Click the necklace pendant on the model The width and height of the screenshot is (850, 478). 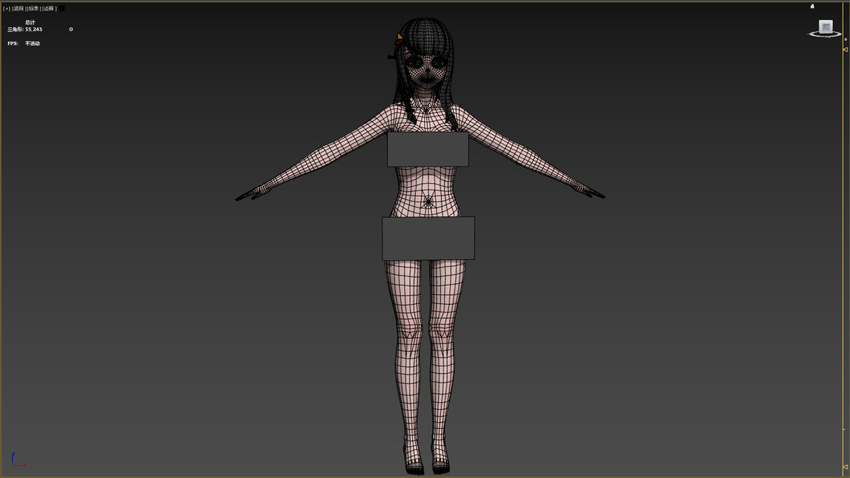coord(427,111)
